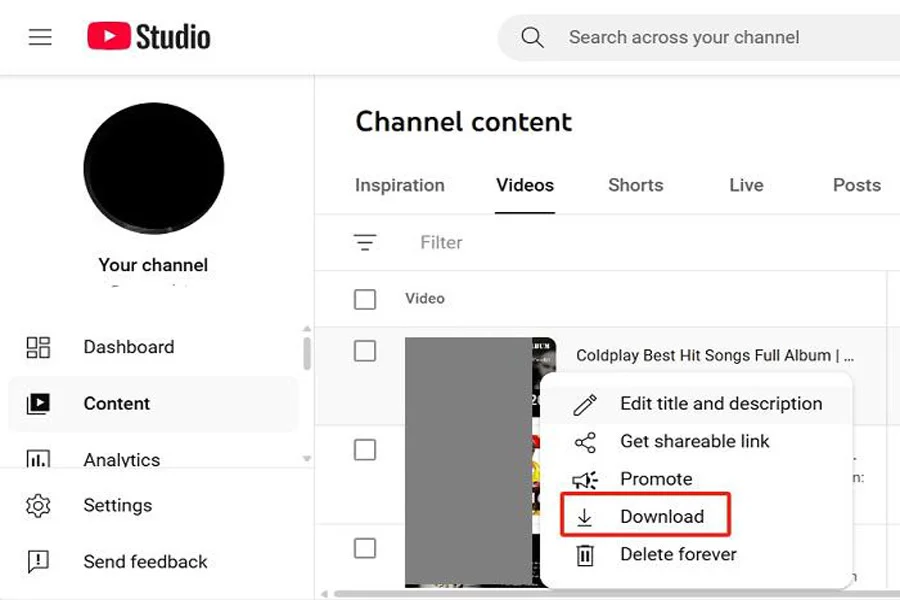Click the YouTube Studio logo

coord(149,37)
